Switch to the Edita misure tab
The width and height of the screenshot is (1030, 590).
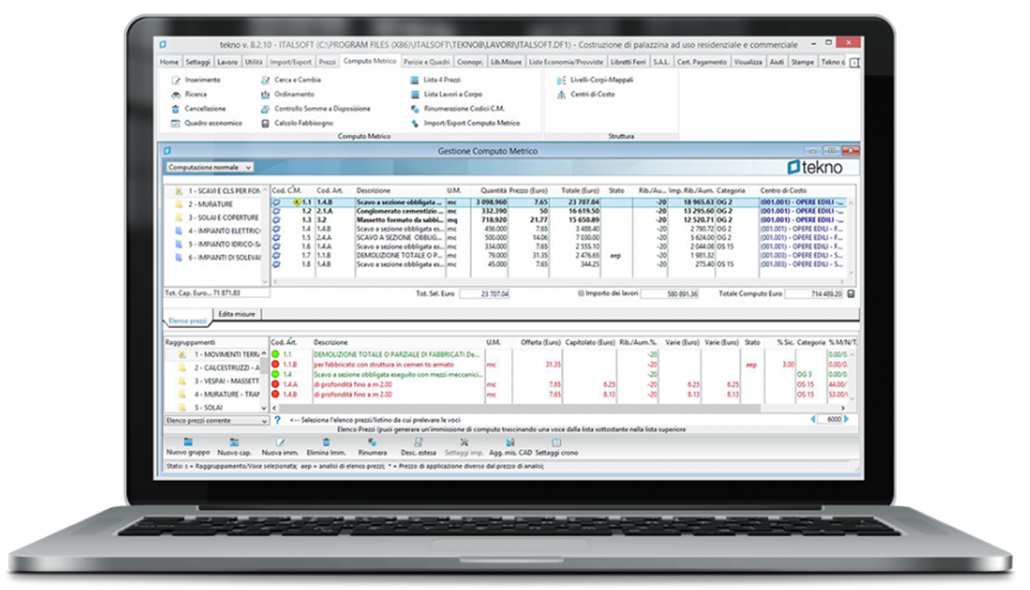click(236, 314)
